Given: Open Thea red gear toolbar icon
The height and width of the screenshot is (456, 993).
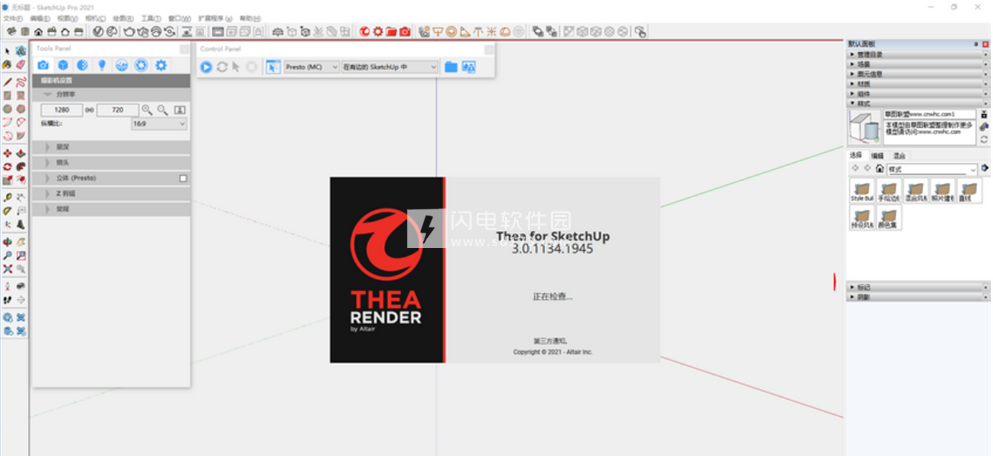Looking at the screenshot, I should click(378, 31).
